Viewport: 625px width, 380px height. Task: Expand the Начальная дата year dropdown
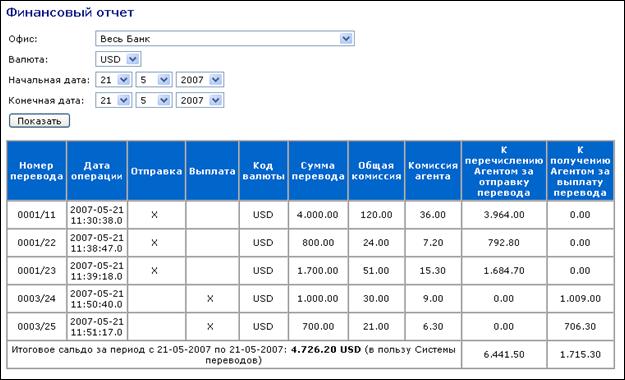[200, 80]
